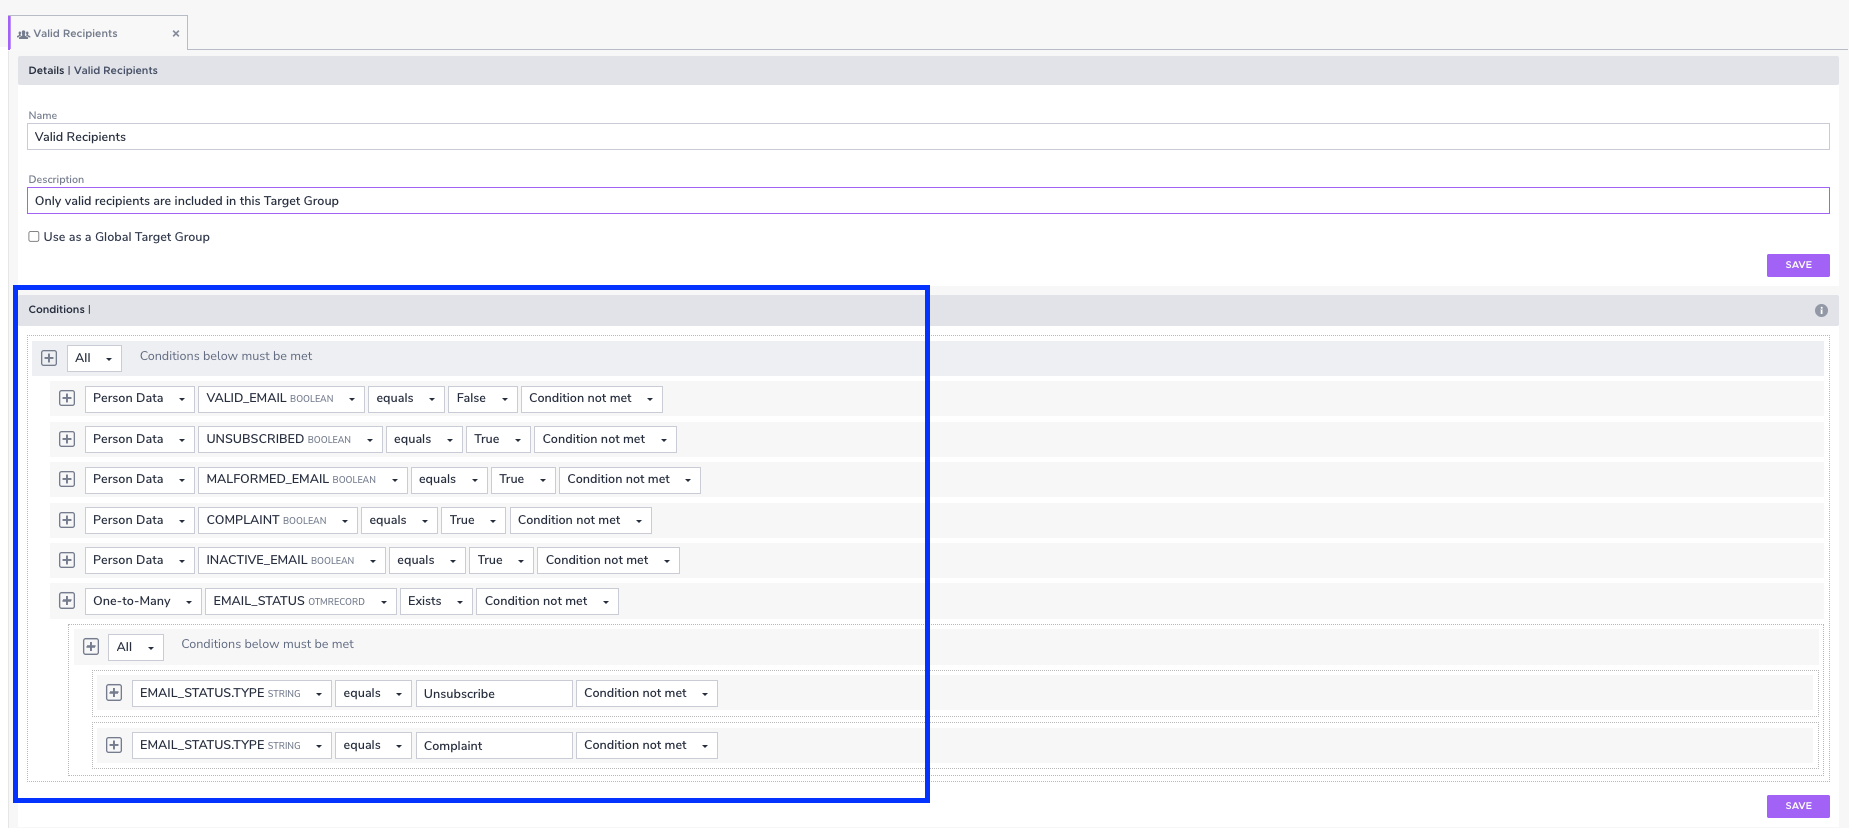
Task: Open the COMPLAINT field dropdown
Action: [x=277, y=521]
